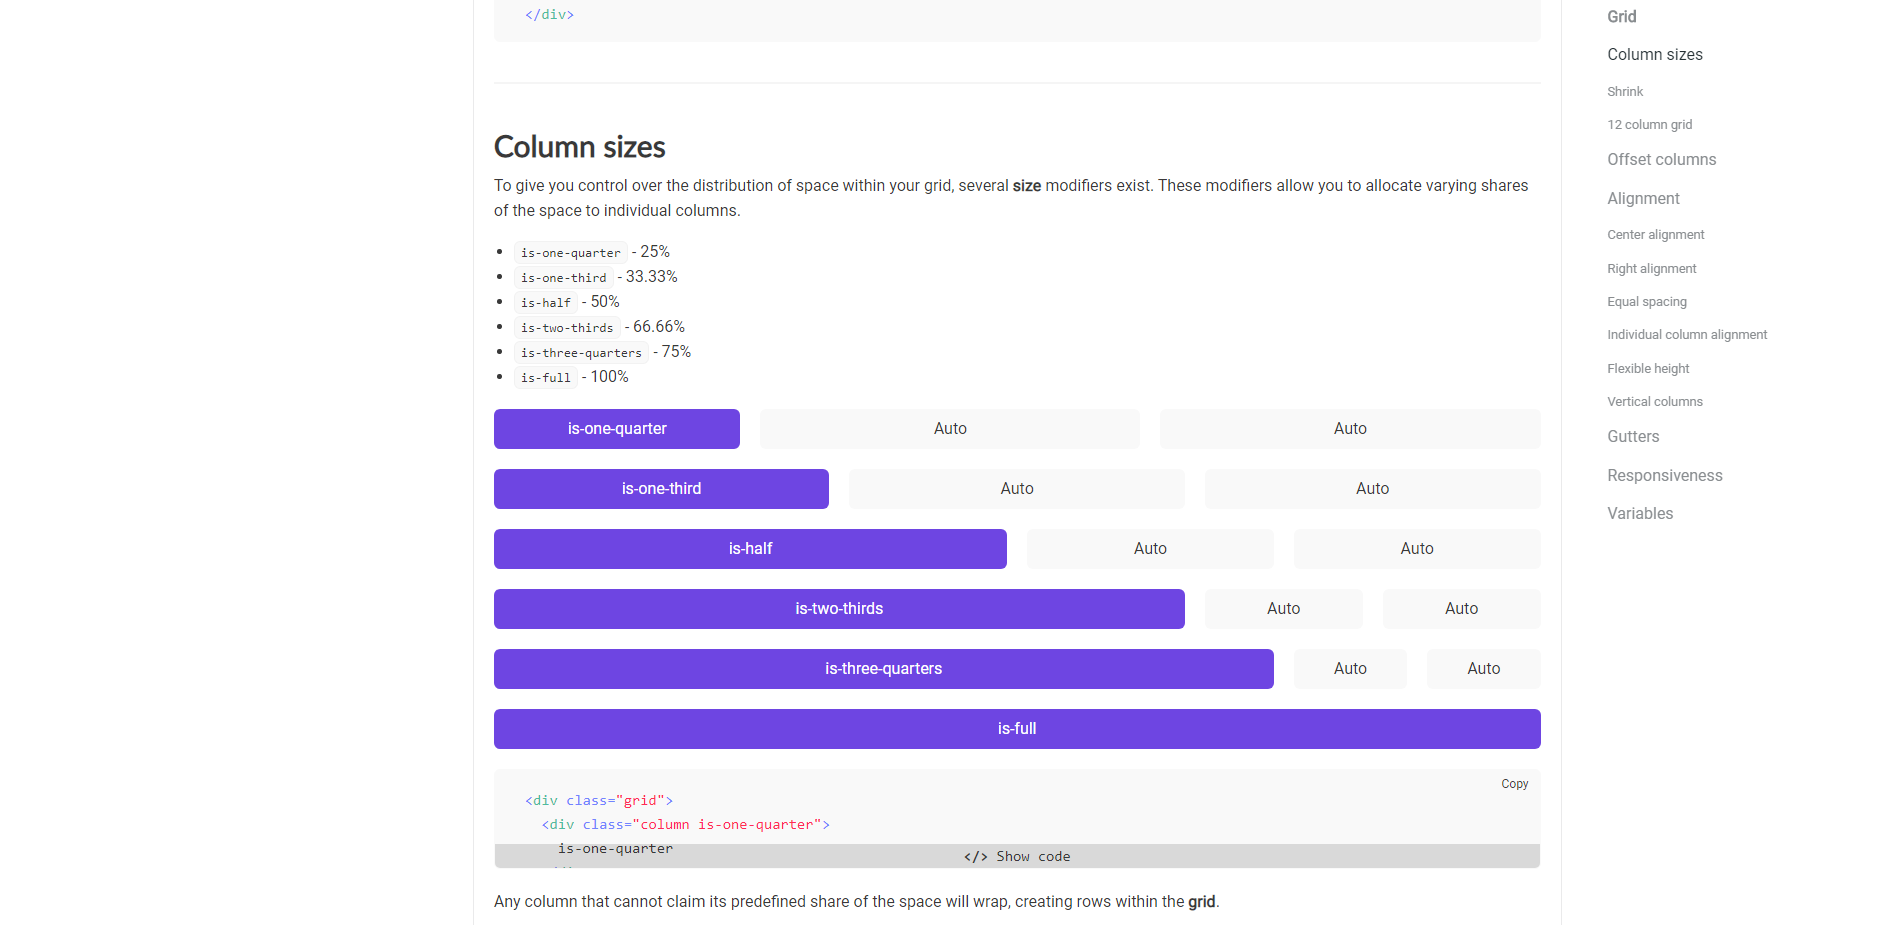This screenshot has width=1878, height=925.
Task: Click "Center alignment" in the sidebar
Action: pos(1655,234)
